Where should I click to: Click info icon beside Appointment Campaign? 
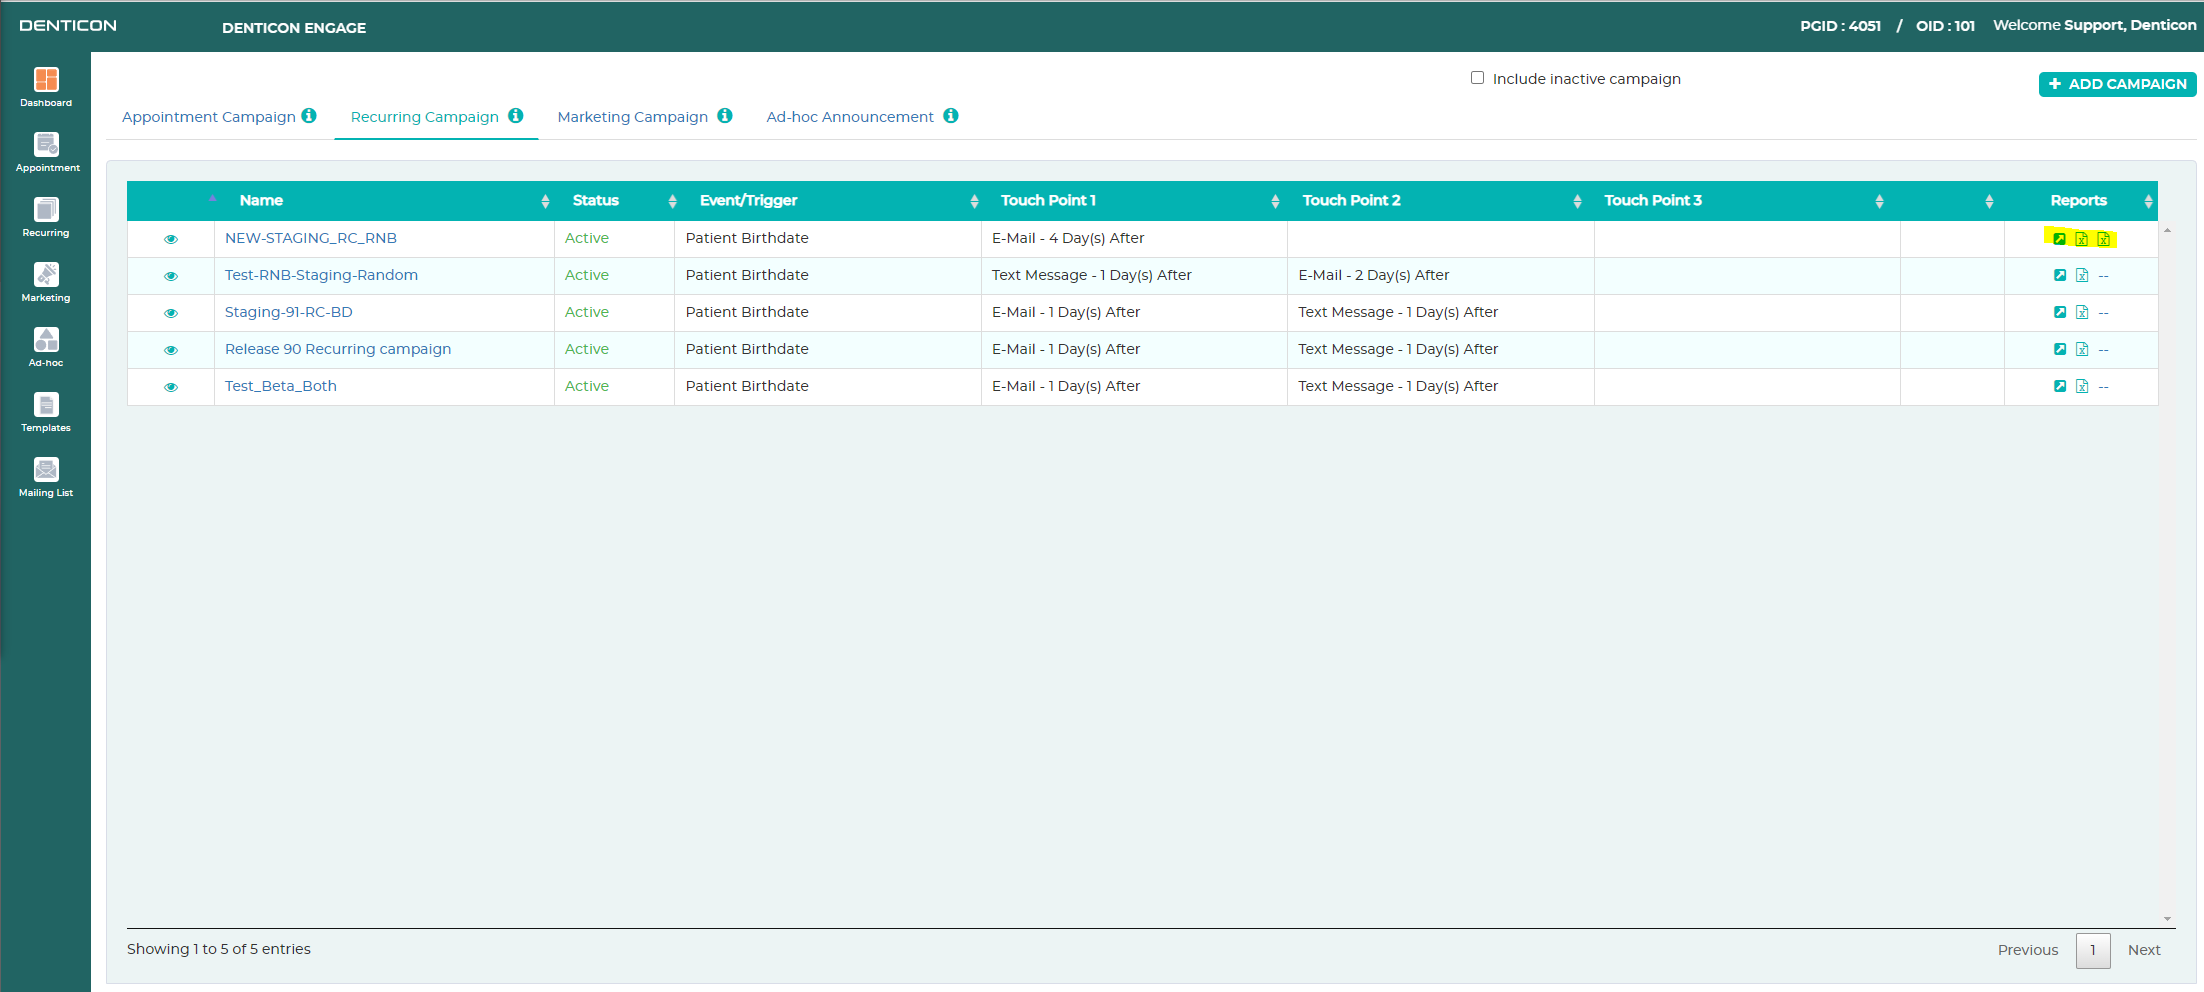[309, 116]
